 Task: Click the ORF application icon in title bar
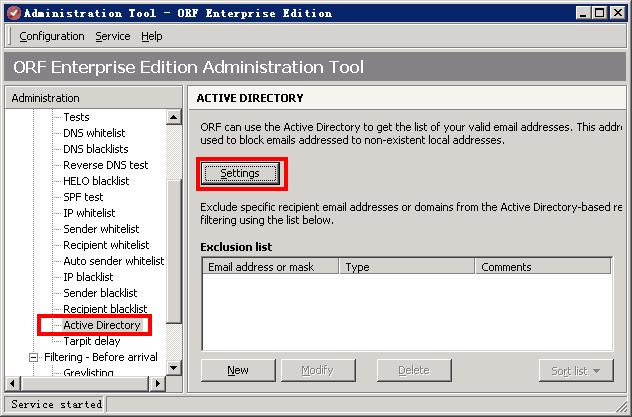13,13
